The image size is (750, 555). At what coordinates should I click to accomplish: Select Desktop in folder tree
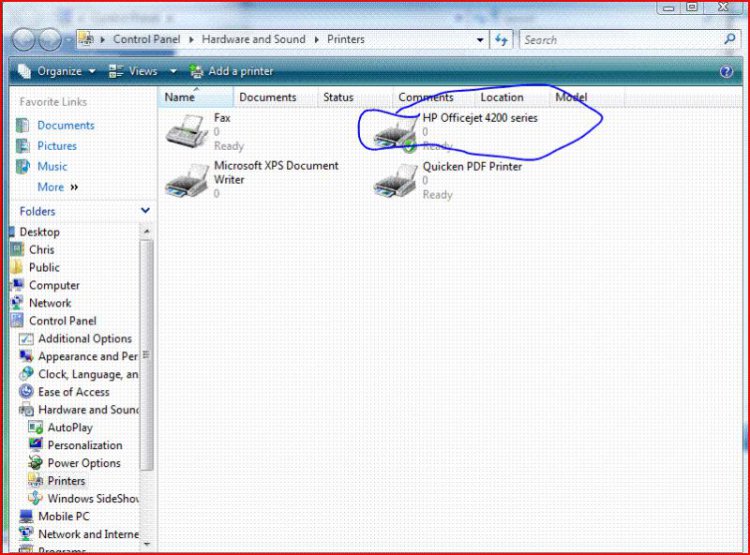pos(39,232)
